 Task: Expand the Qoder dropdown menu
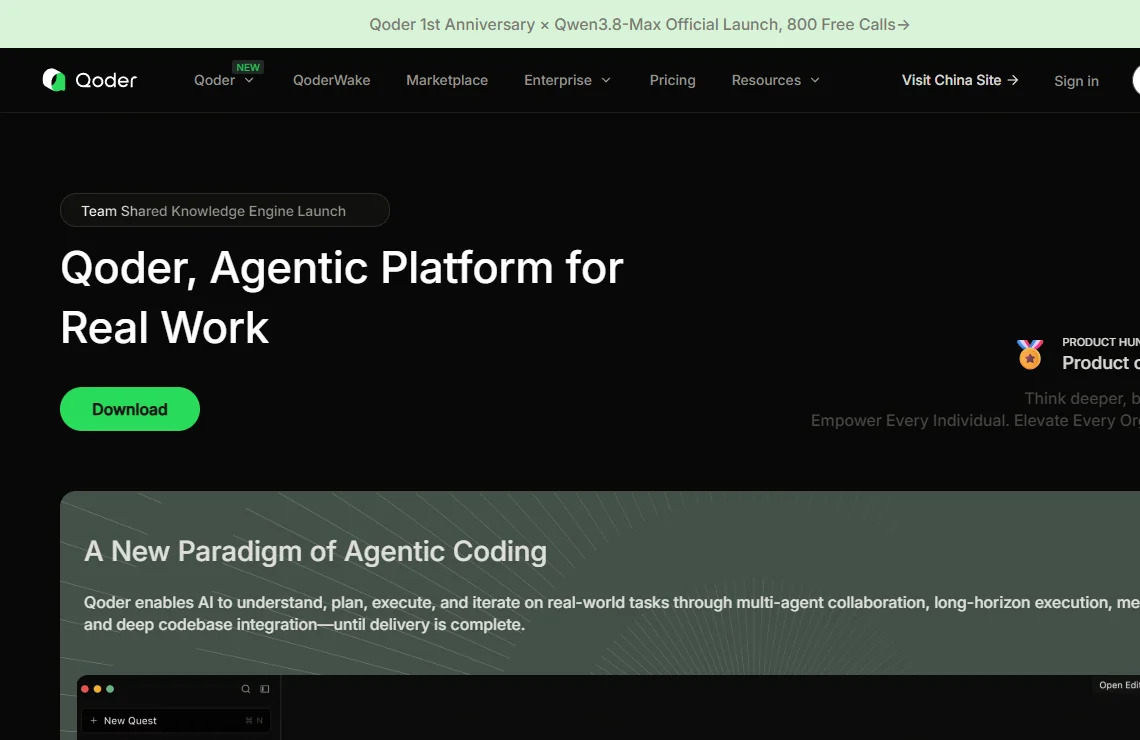coord(223,80)
